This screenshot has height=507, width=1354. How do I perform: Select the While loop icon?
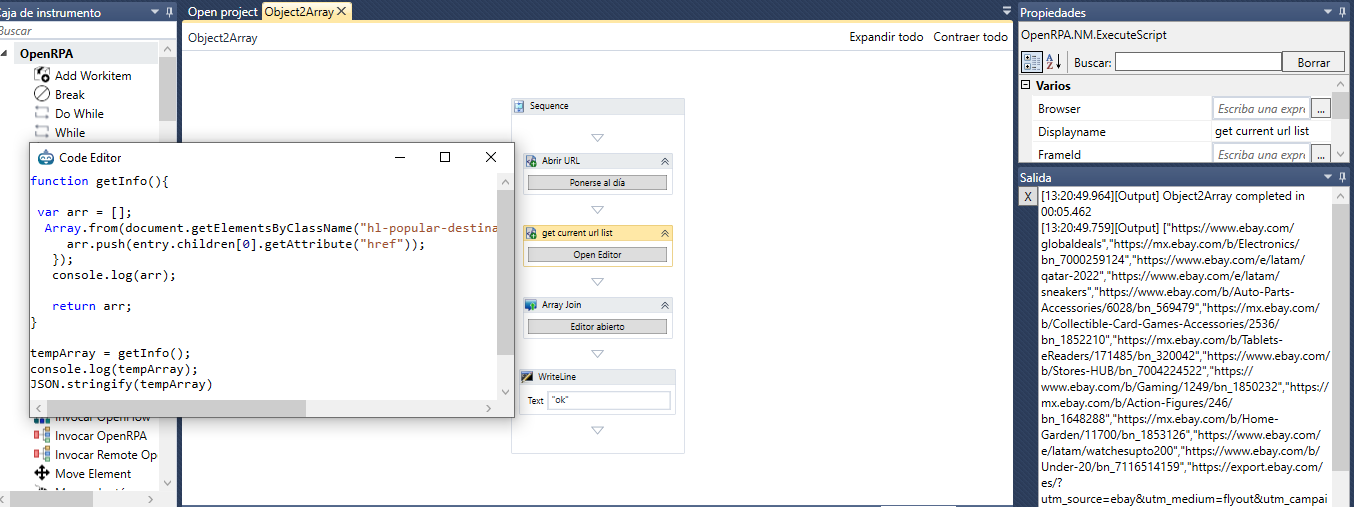[42, 132]
